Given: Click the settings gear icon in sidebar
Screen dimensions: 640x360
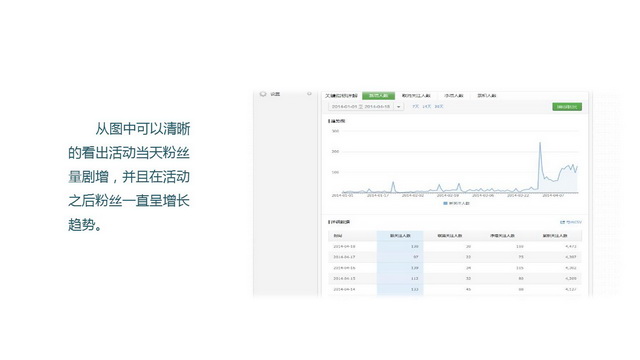Looking at the screenshot, I should pos(263,94).
